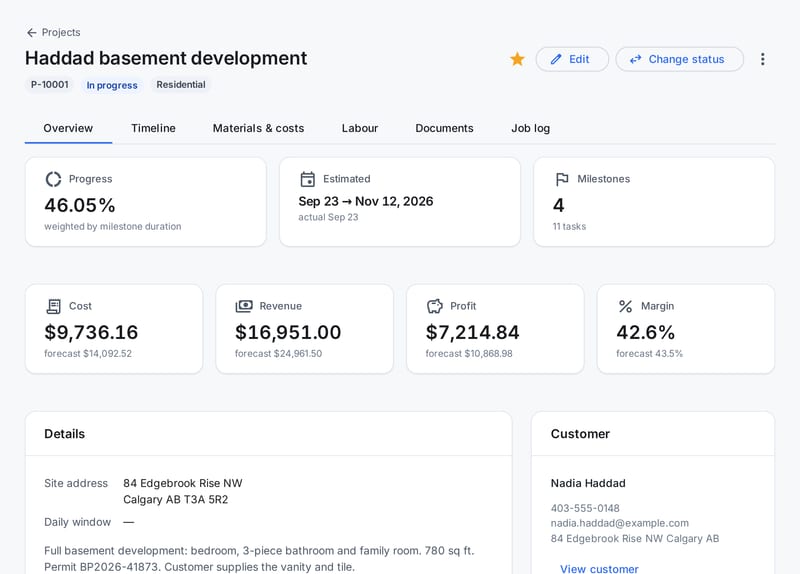Click forecast 43.5% text
This screenshot has width=800, height=574.
[x=649, y=354]
